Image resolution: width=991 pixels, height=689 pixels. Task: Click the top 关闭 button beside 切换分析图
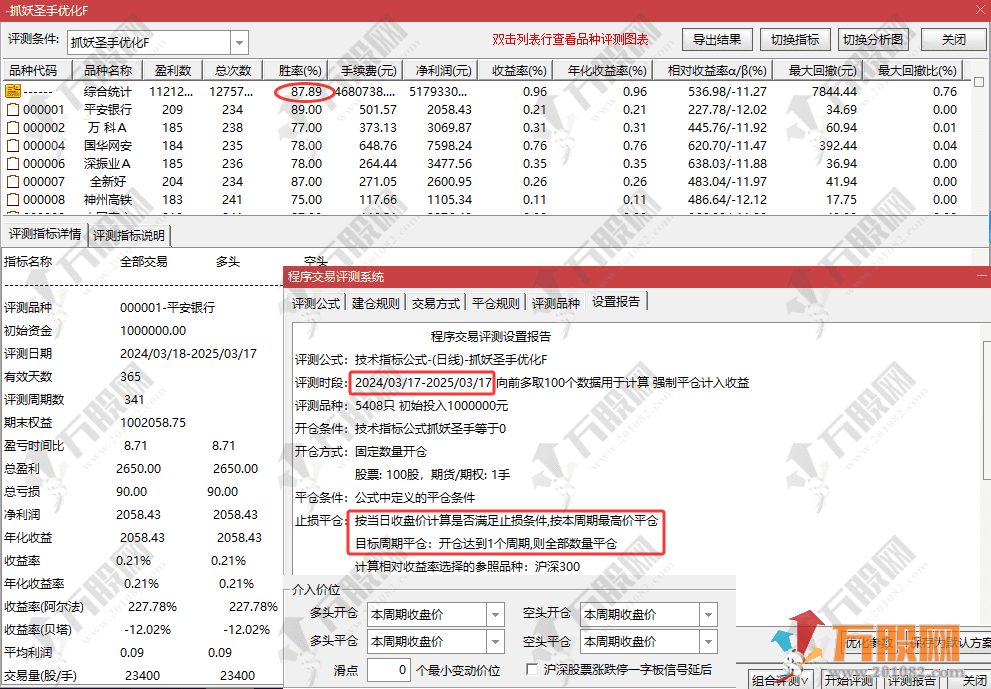tap(954, 40)
